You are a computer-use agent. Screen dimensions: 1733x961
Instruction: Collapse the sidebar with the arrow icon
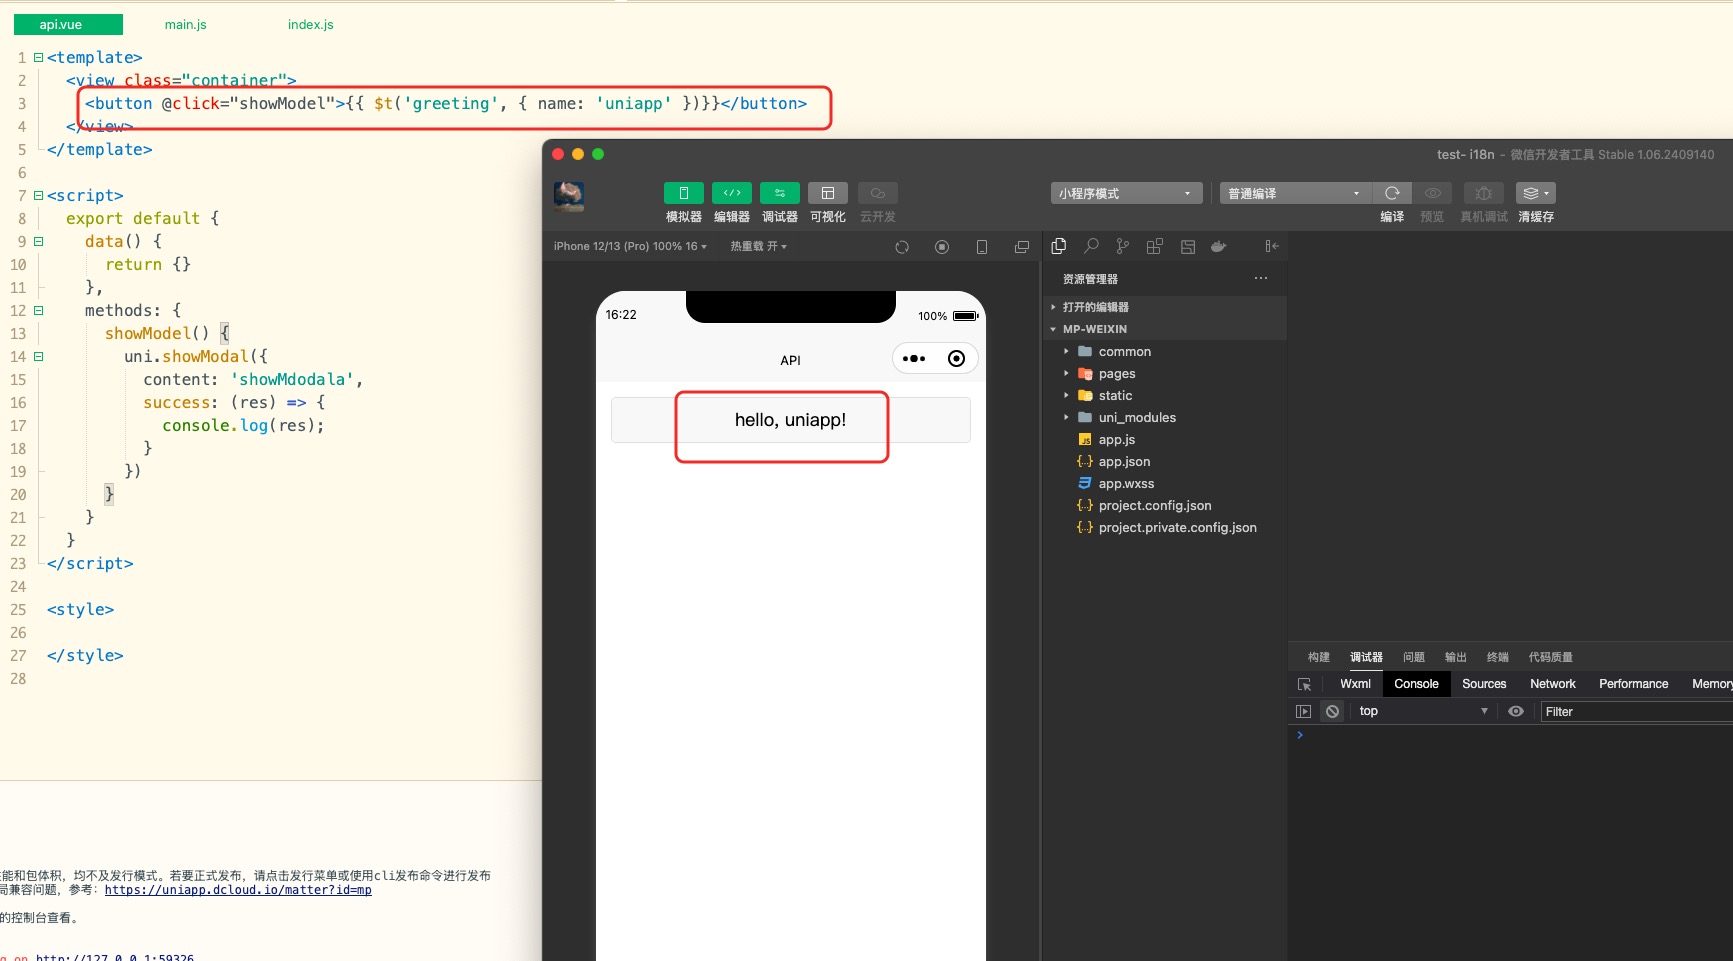coord(1271,246)
